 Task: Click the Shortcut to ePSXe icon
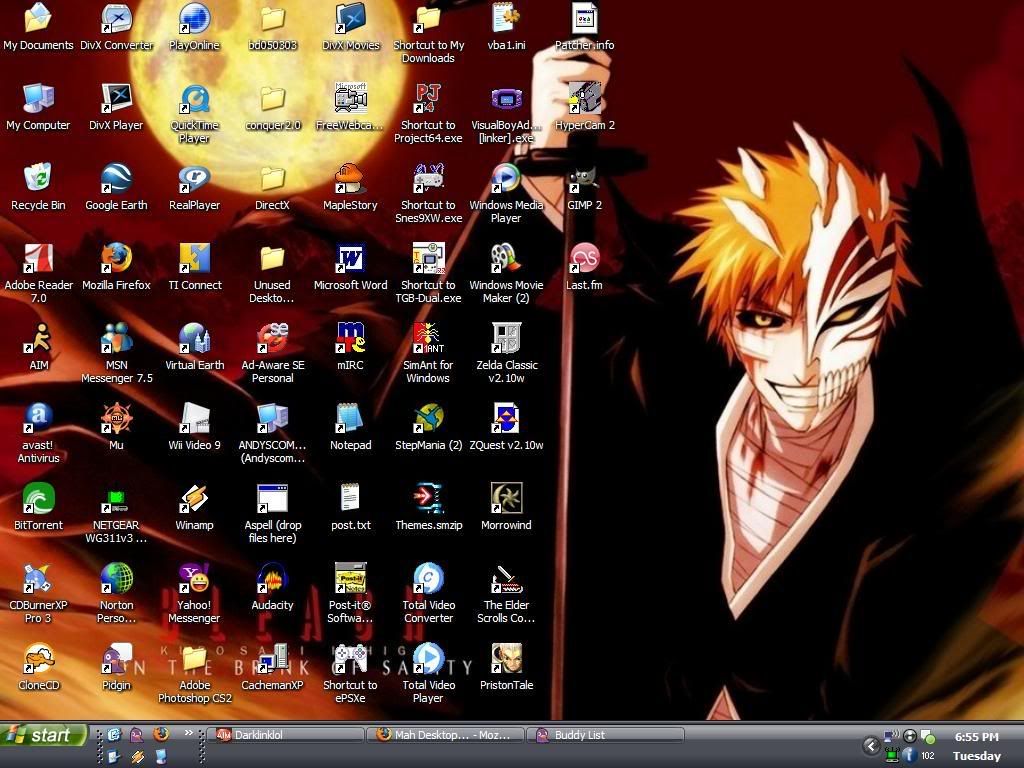pos(350,674)
